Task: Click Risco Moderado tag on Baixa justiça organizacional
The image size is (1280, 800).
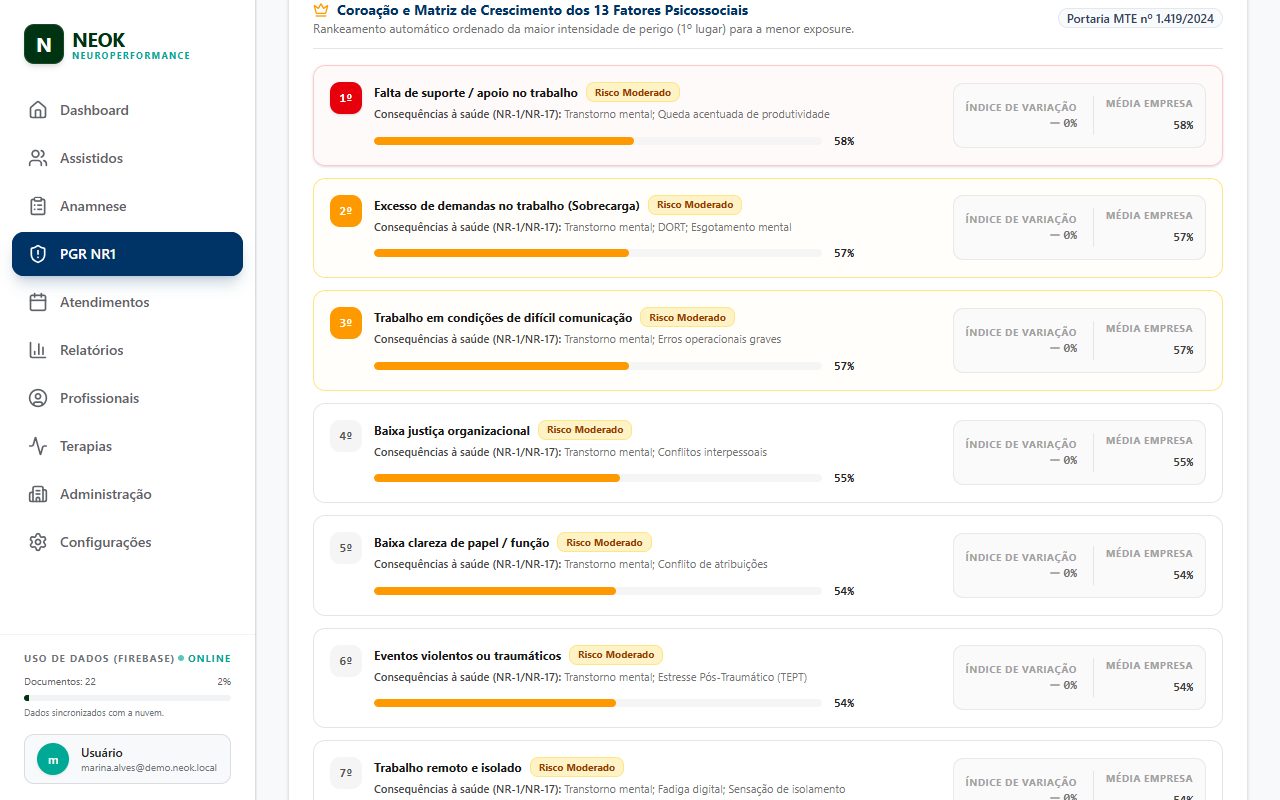Action: 585,430
